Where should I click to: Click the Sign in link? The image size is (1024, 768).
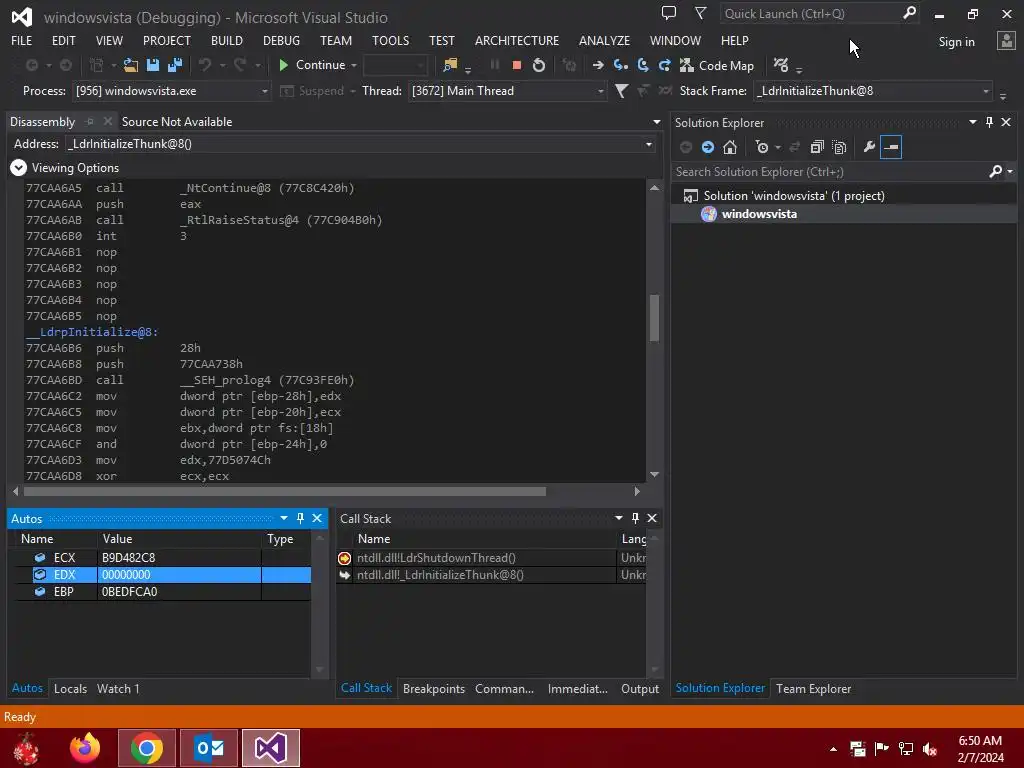[956, 42]
